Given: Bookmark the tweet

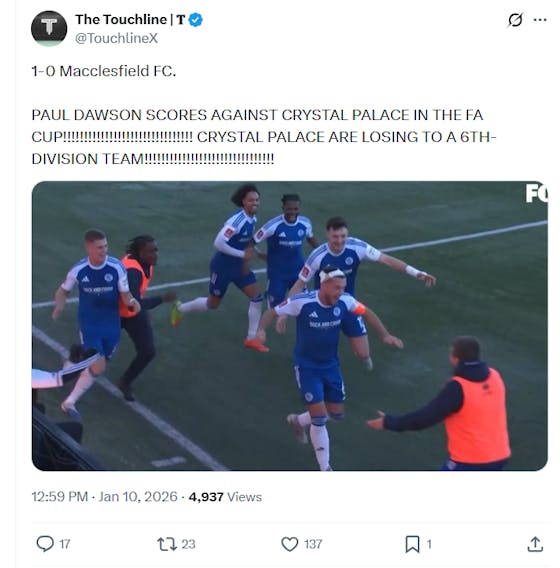Looking at the screenshot, I should coord(412,544).
